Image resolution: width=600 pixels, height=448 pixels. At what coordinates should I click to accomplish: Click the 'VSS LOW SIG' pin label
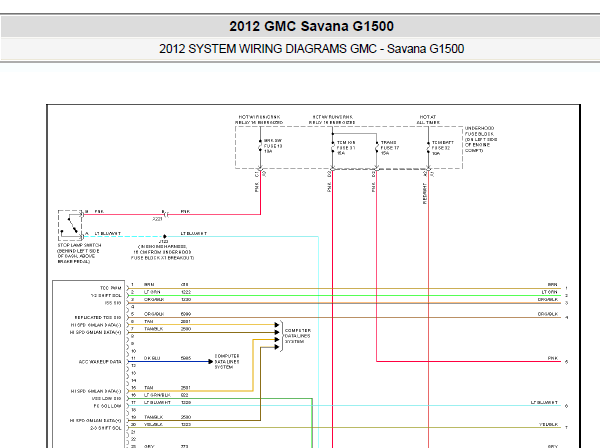[x=106, y=398]
